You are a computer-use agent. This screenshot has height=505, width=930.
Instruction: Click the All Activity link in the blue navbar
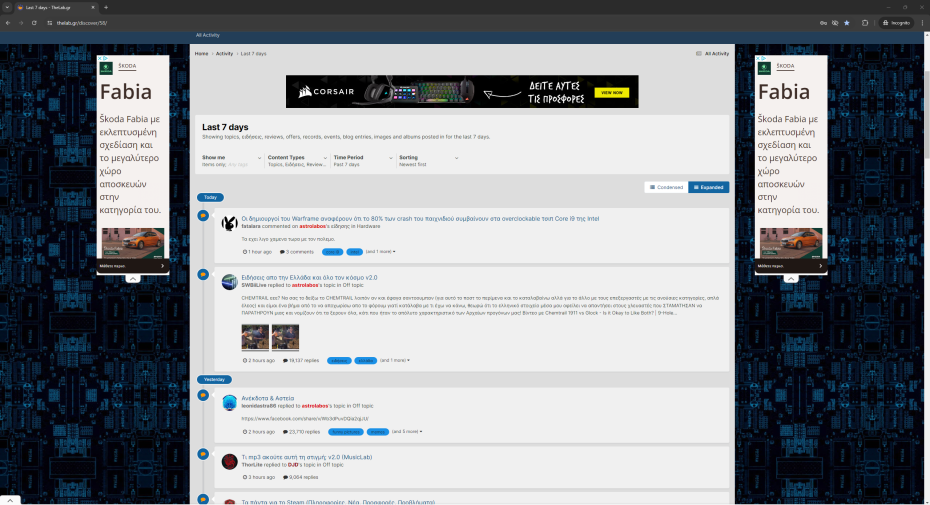[x=208, y=35]
